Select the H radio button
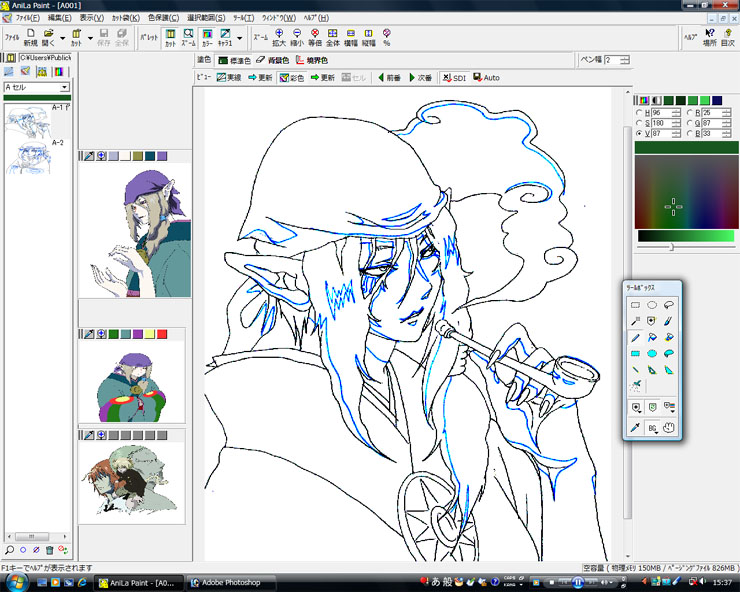The width and height of the screenshot is (740, 592). coord(639,112)
